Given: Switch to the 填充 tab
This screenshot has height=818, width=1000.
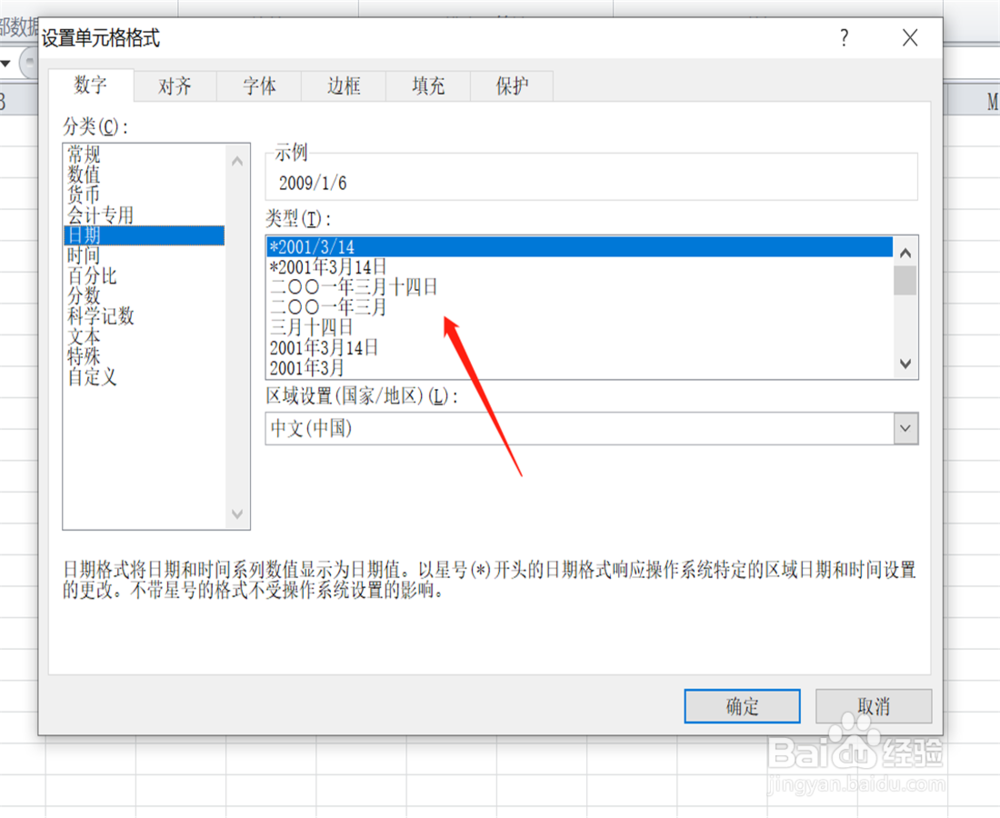Looking at the screenshot, I should point(428,86).
